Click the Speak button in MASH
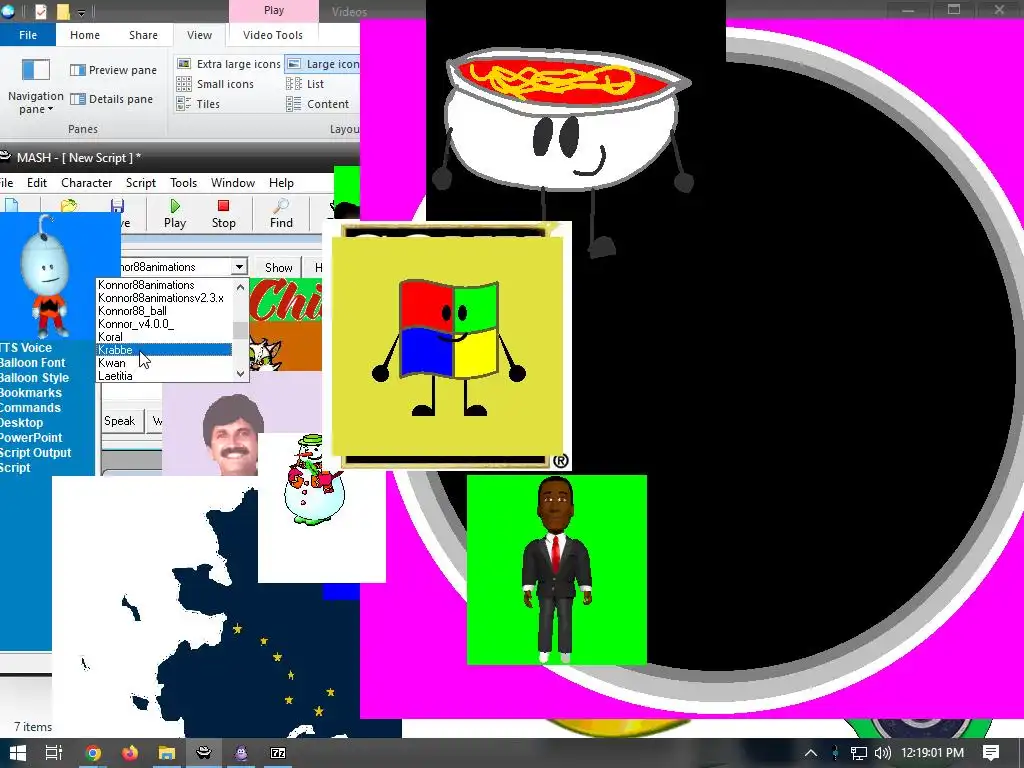 (x=120, y=421)
